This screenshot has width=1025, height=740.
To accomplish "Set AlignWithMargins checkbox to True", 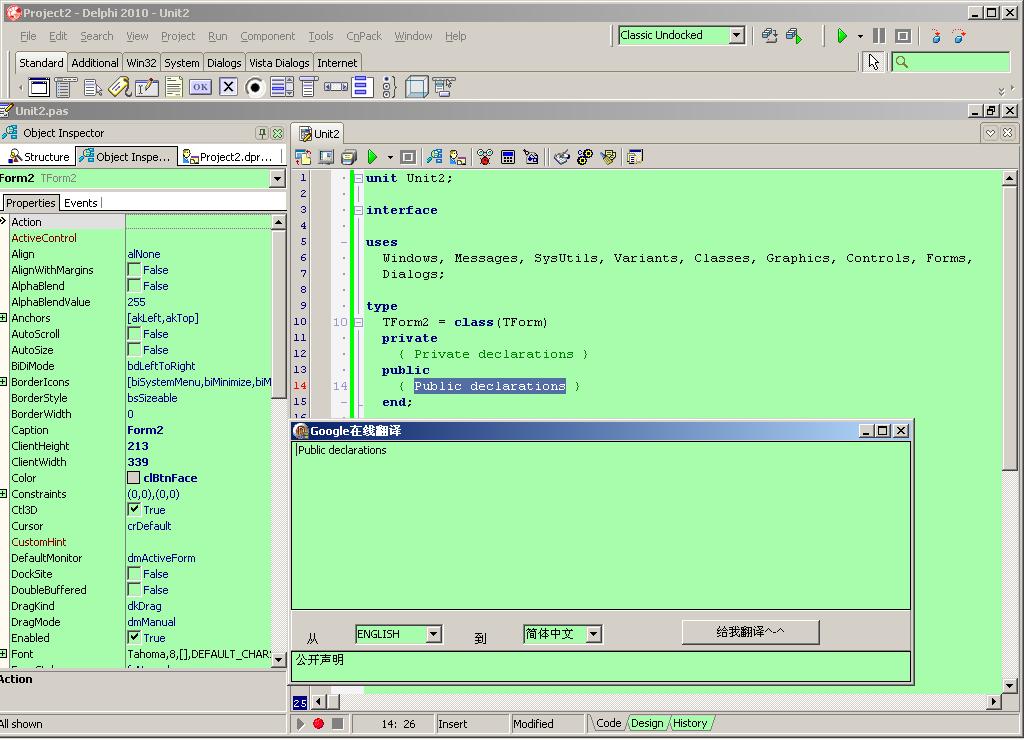I will coord(135,269).
